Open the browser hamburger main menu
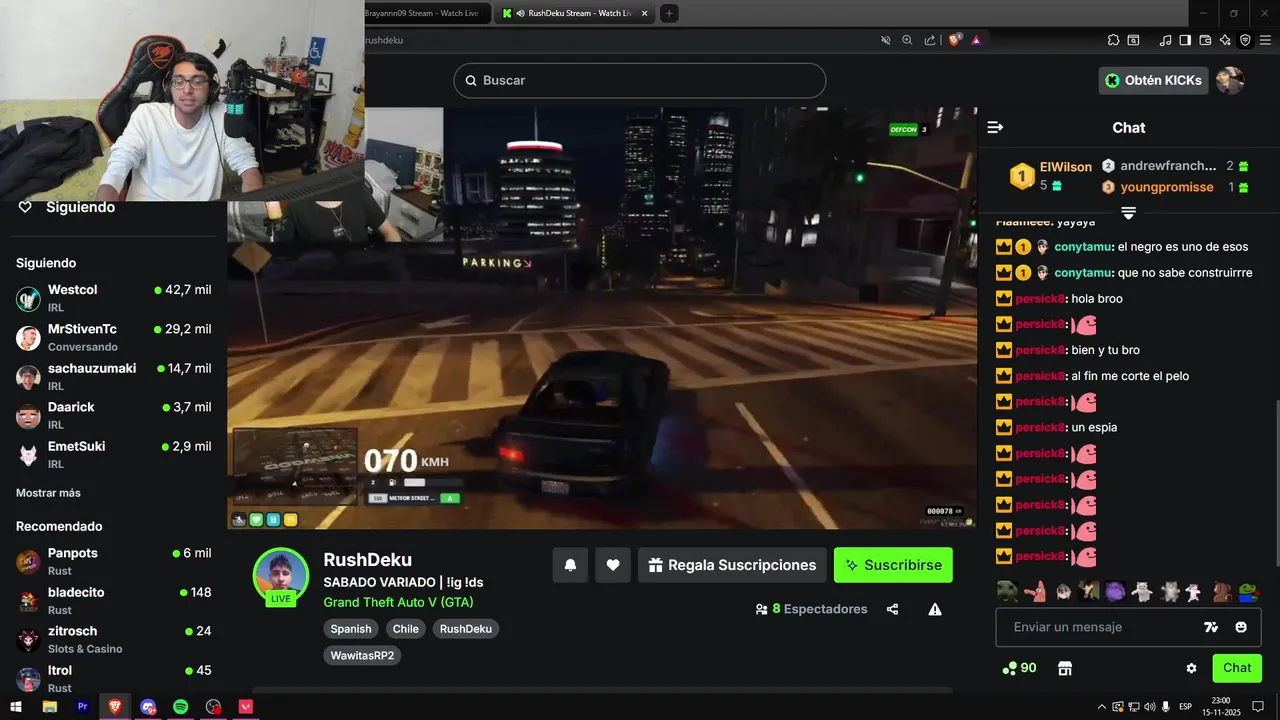The height and width of the screenshot is (720, 1280). pyautogui.click(x=1266, y=40)
